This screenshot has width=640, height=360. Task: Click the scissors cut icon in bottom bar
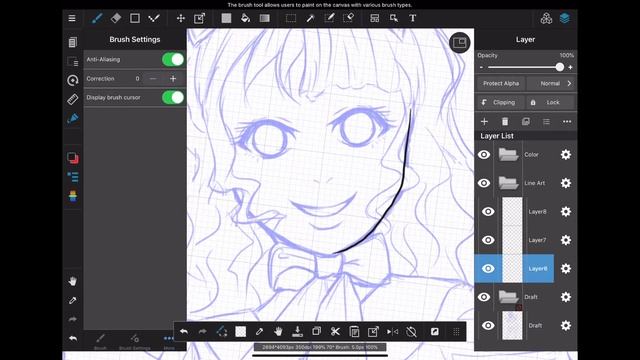(335, 331)
